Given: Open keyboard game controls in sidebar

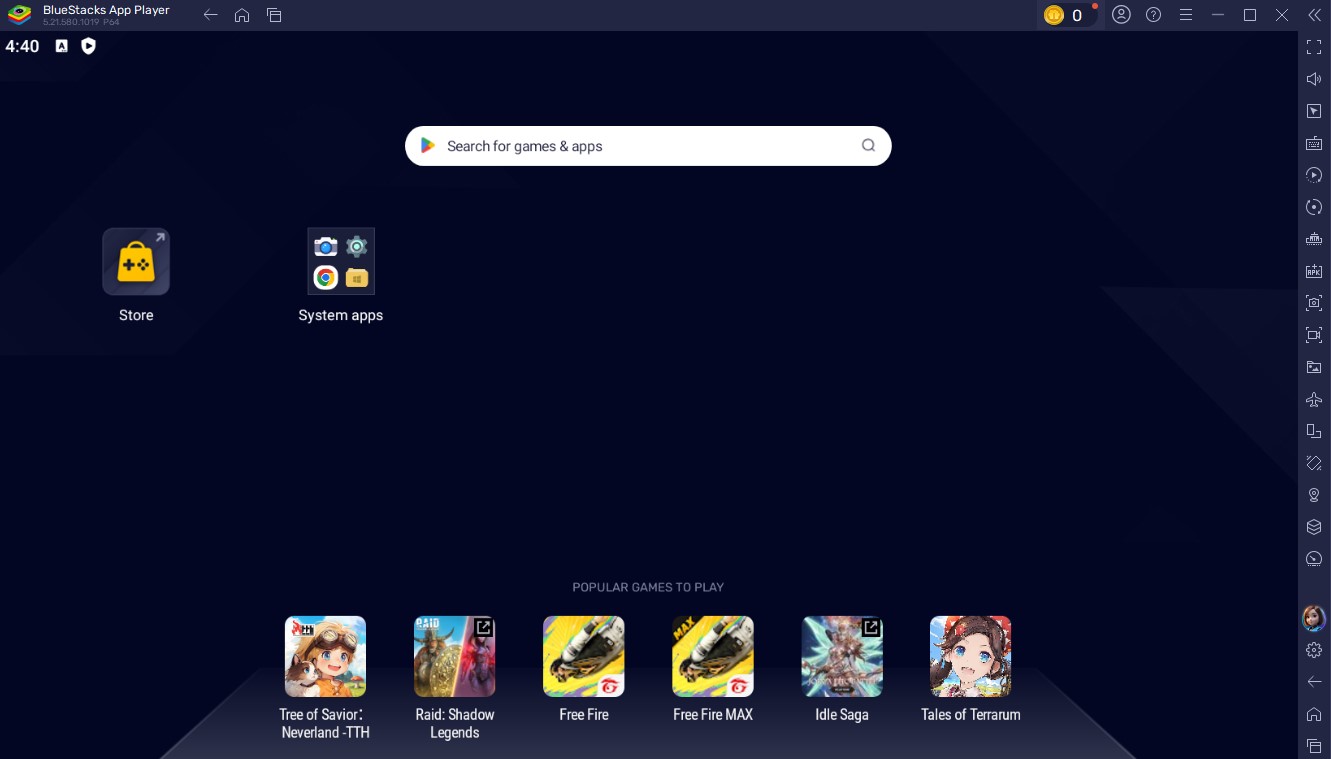Looking at the screenshot, I should [x=1314, y=143].
